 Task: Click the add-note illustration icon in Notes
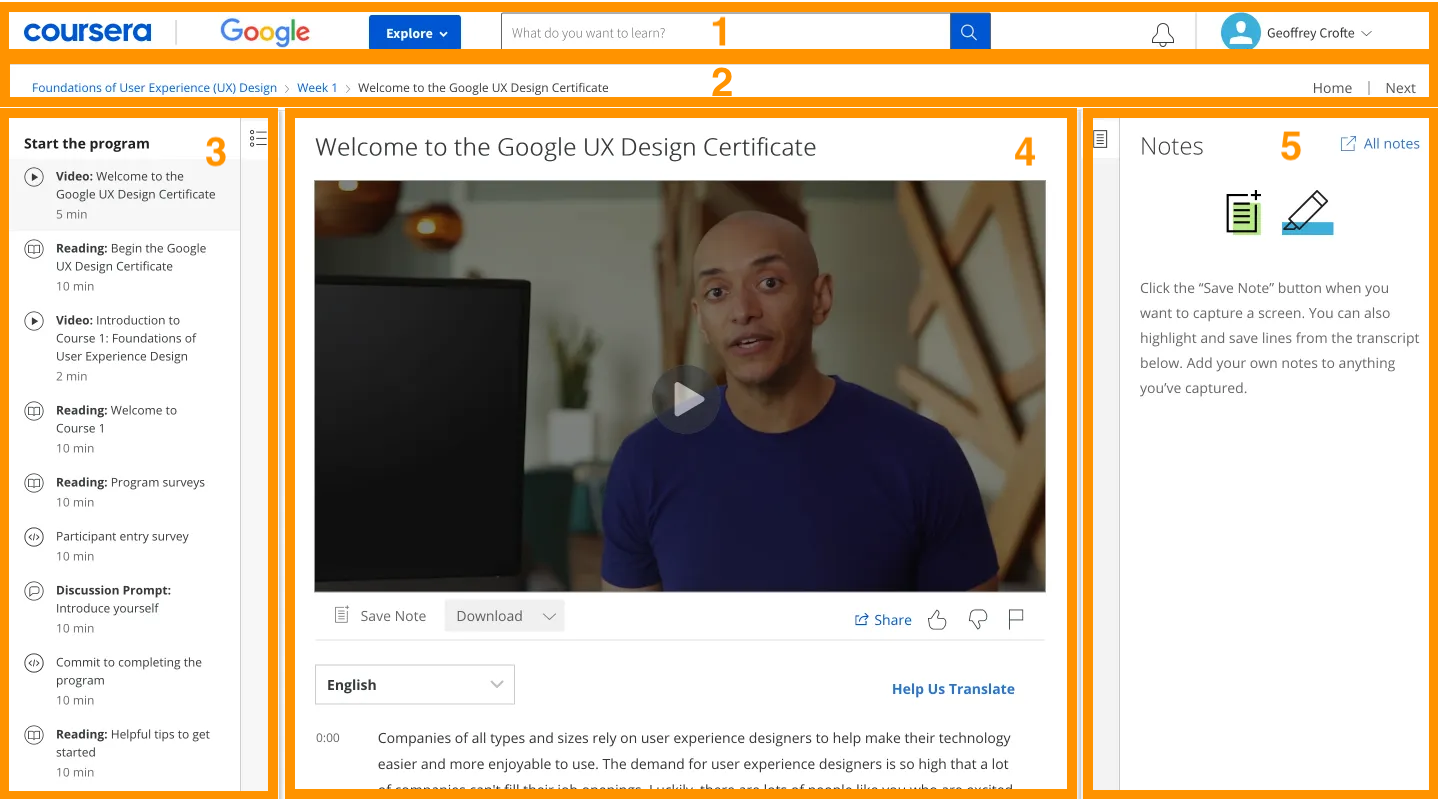point(1245,211)
